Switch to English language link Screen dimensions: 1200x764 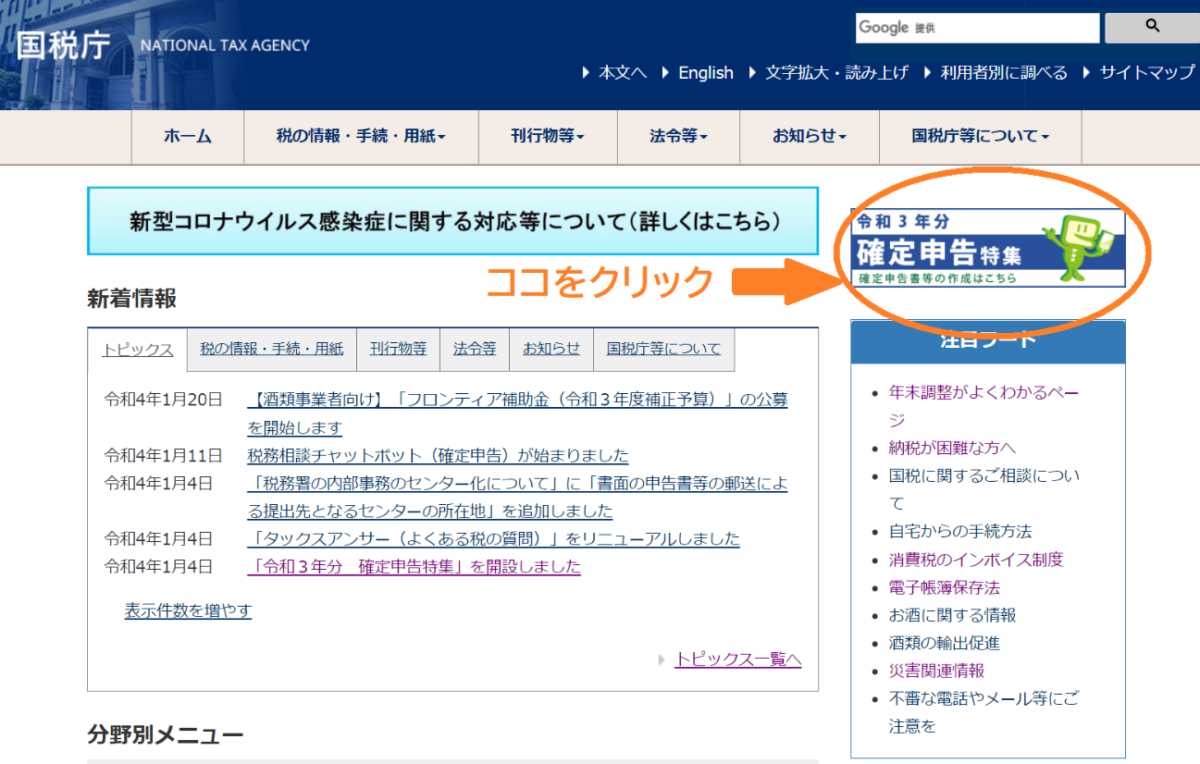coord(705,73)
